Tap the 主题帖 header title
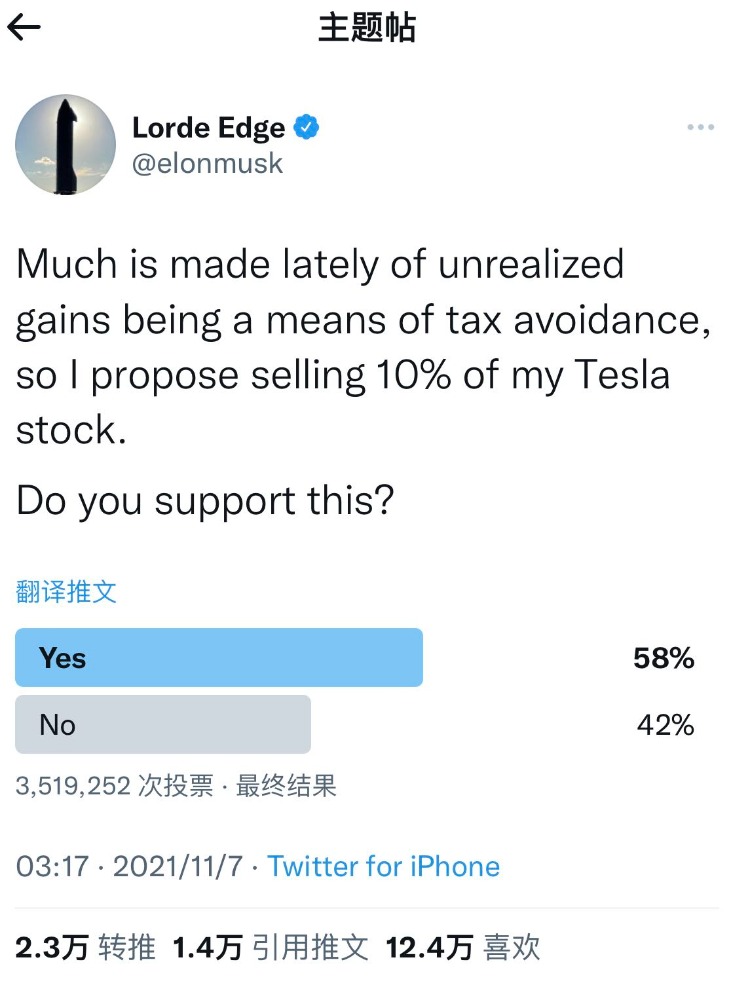Image resolution: width=750 pixels, height=983 pixels. coord(366,28)
